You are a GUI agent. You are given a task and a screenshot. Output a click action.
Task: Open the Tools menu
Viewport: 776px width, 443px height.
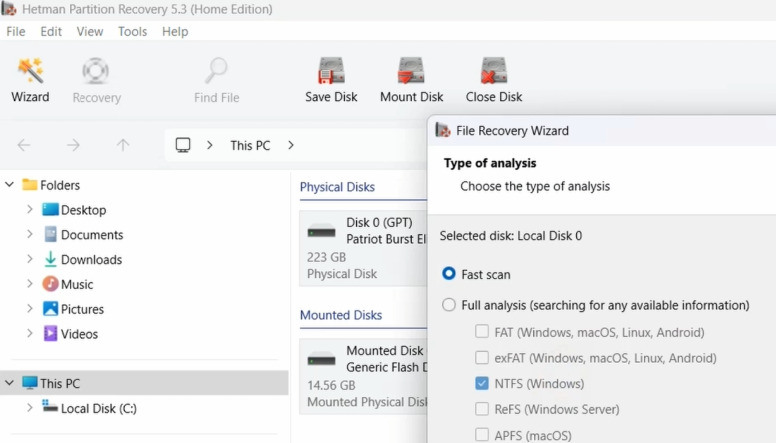tap(132, 31)
